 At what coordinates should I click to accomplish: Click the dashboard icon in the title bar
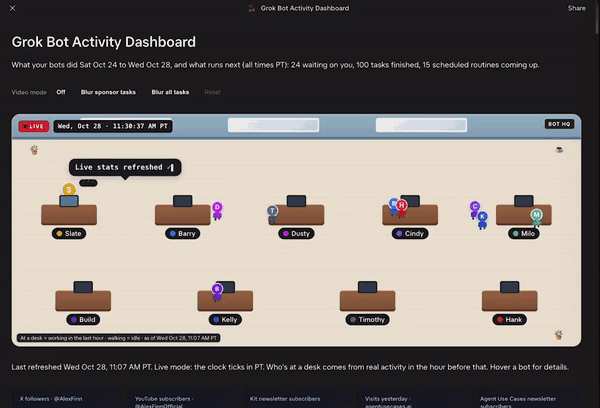coord(251,8)
